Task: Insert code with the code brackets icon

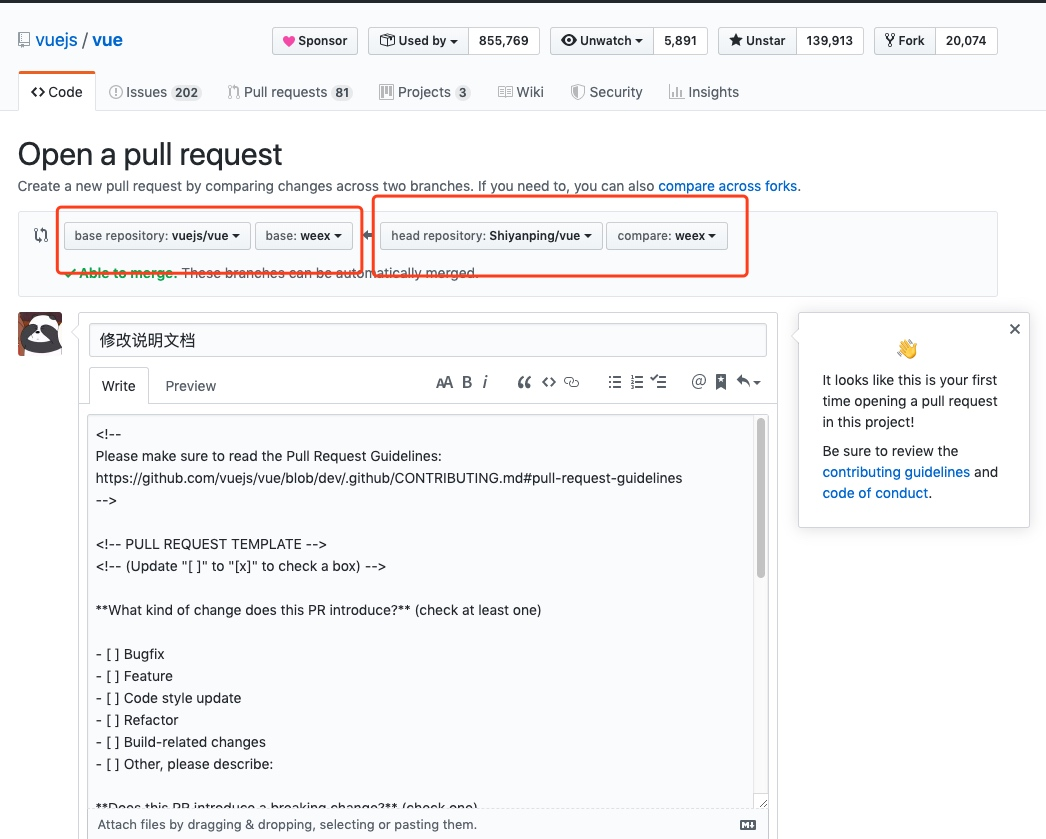Action: 549,382
